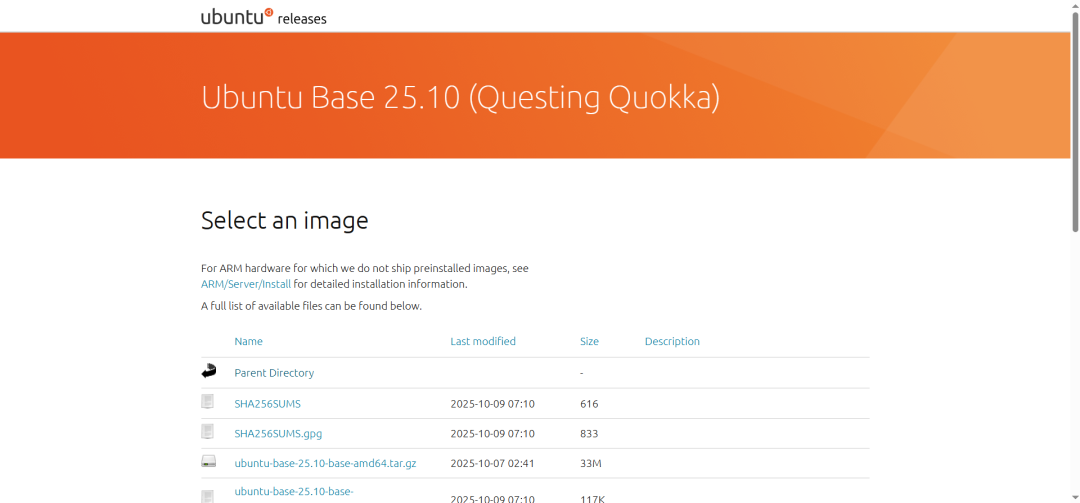The height and width of the screenshot is (503, 1080).
Task: Click the scrollbar down arrow
Action: [1075, 497]
